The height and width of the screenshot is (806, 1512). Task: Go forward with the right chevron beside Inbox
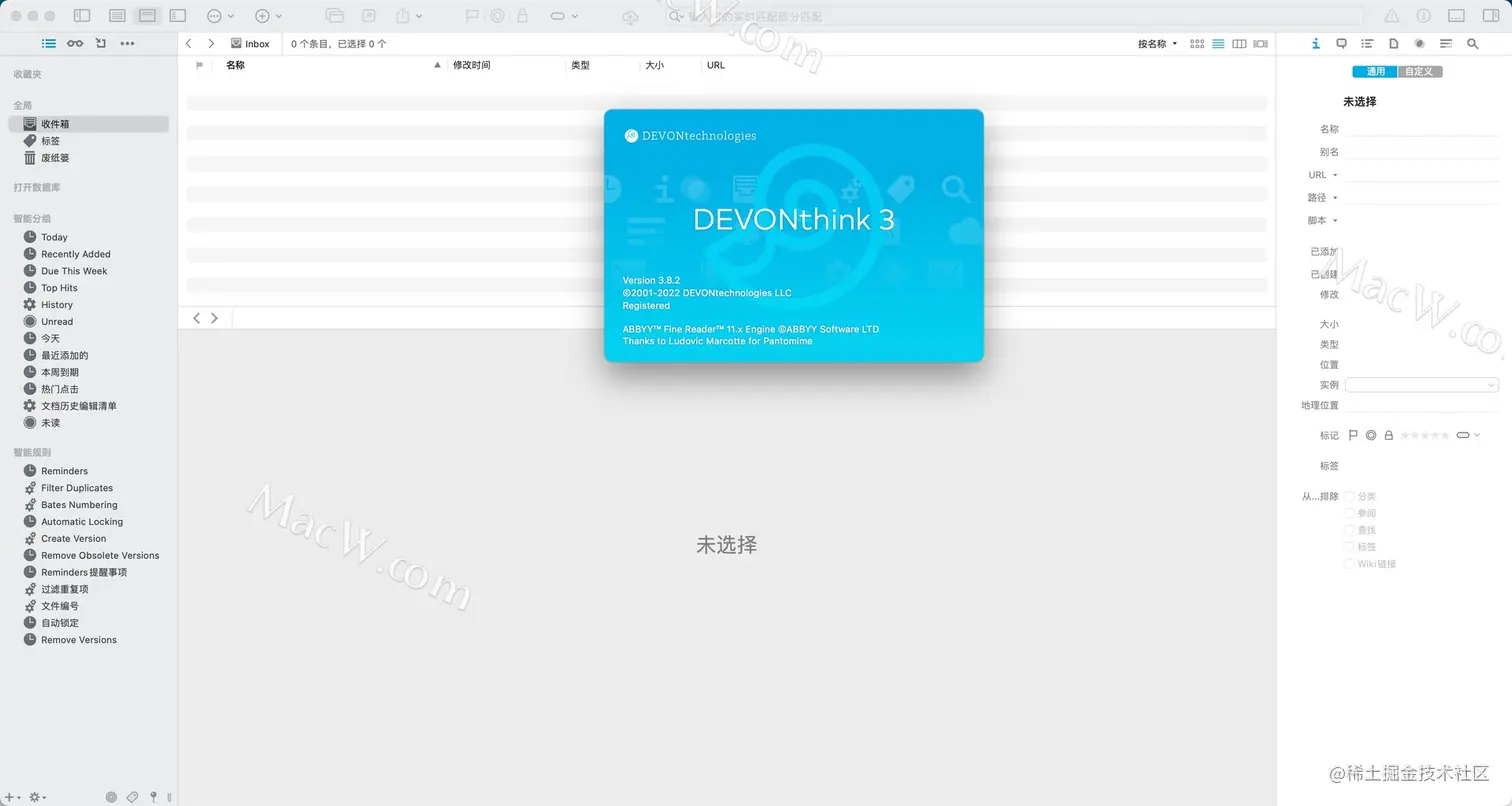pos(211,43)
